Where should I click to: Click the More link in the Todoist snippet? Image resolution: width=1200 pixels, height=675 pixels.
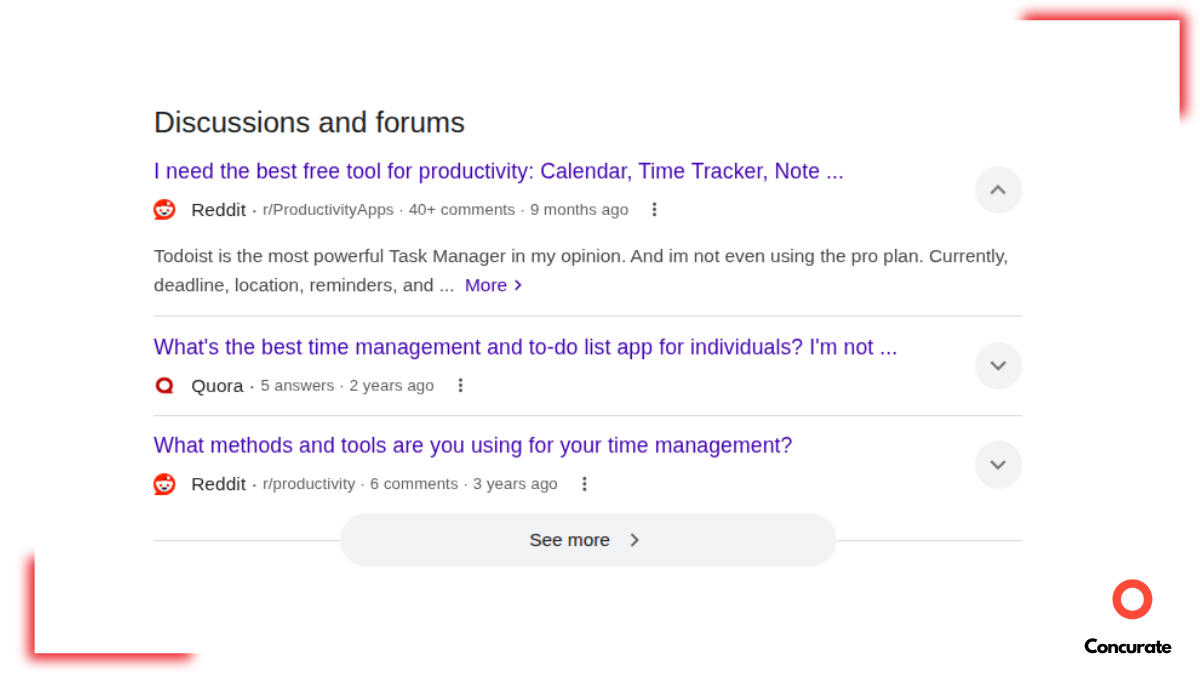click(486, 285)
